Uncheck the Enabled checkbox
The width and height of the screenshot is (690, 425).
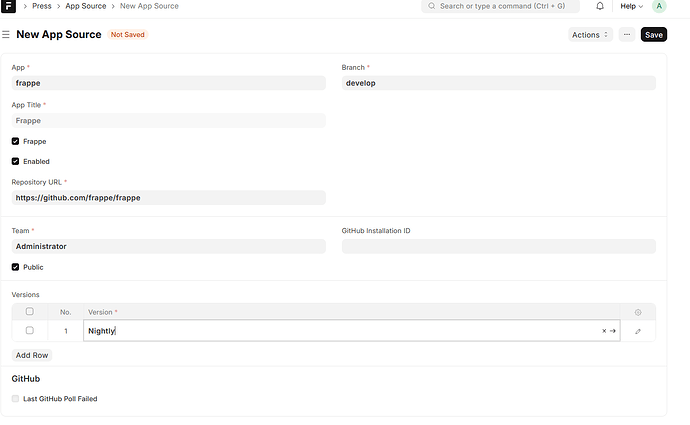[x=15, y=161]
